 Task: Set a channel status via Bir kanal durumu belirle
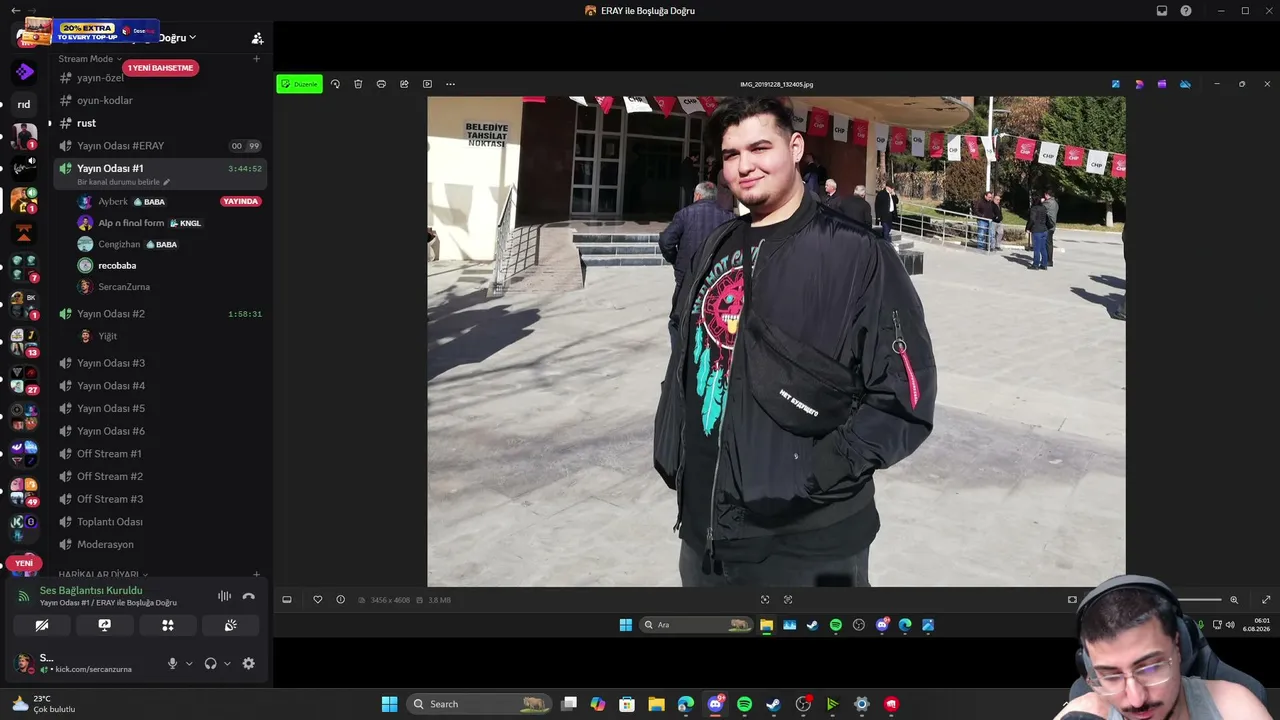(124, 182)
